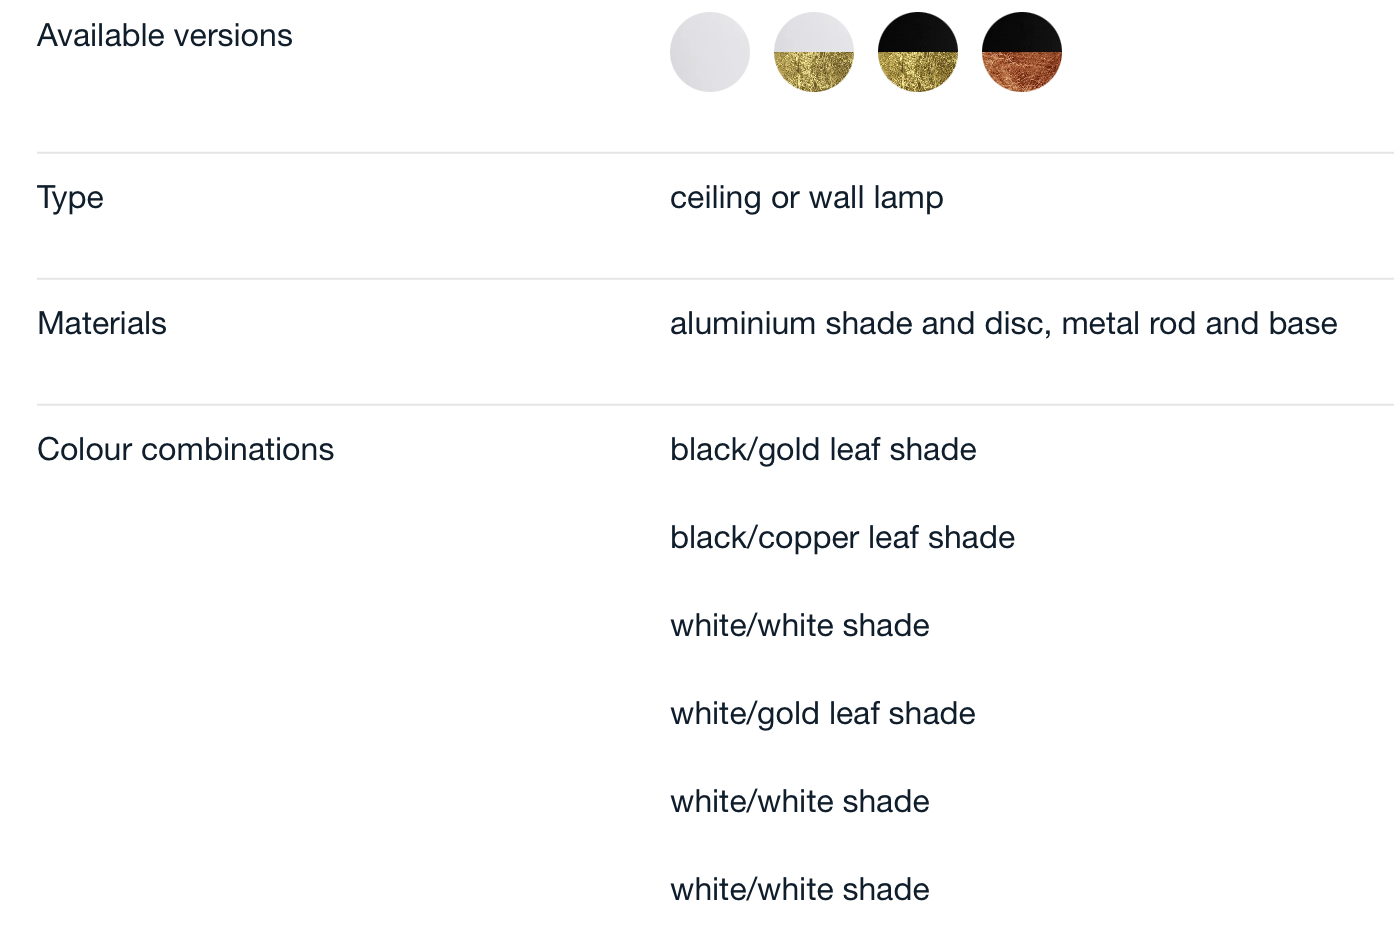Click the white half of the white/gold swatch

point(814,32)
